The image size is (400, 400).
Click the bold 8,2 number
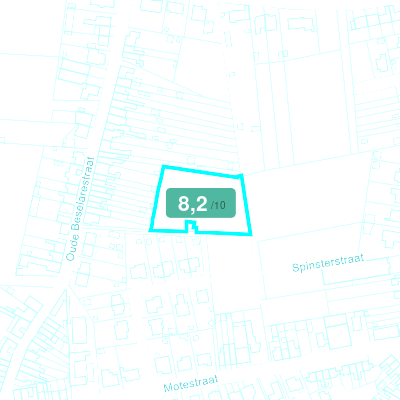point(193,204)
